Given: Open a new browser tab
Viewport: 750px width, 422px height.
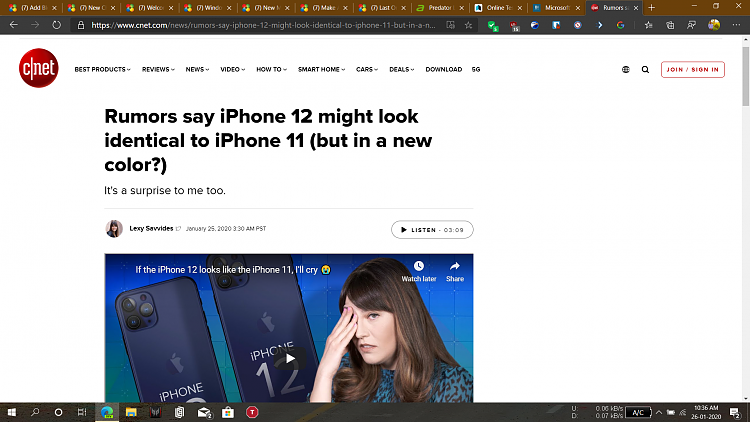Looking at the screenshot, I should (651, 8).
